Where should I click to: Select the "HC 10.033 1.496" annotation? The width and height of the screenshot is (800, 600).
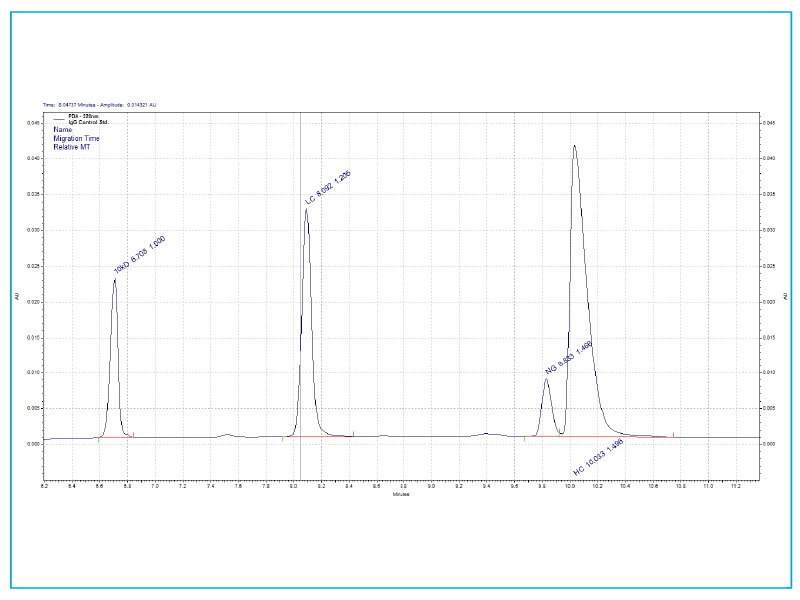pos(599,457)
